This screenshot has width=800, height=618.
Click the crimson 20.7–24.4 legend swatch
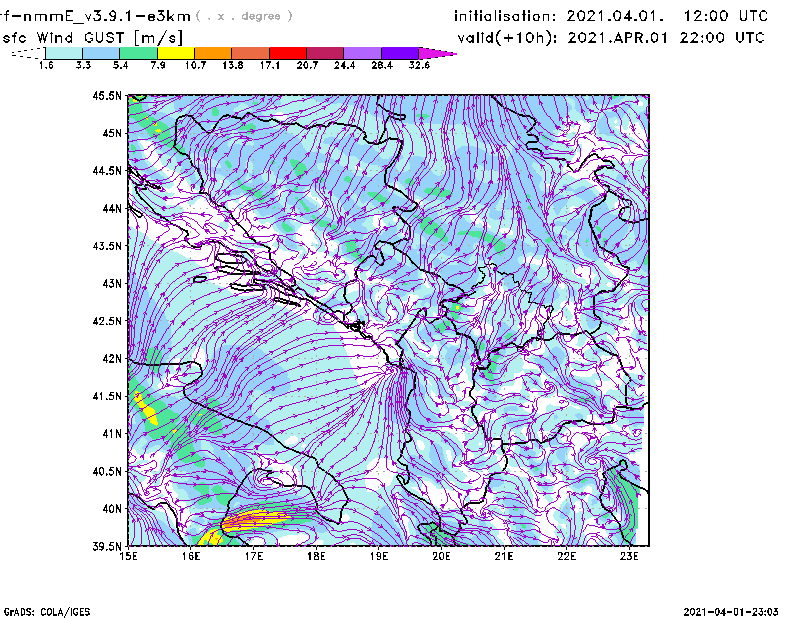[x=325, y=53]
